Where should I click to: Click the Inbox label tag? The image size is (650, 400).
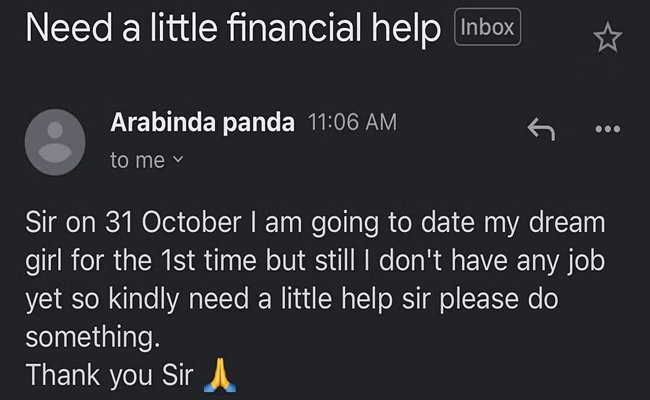pos(488,27)
